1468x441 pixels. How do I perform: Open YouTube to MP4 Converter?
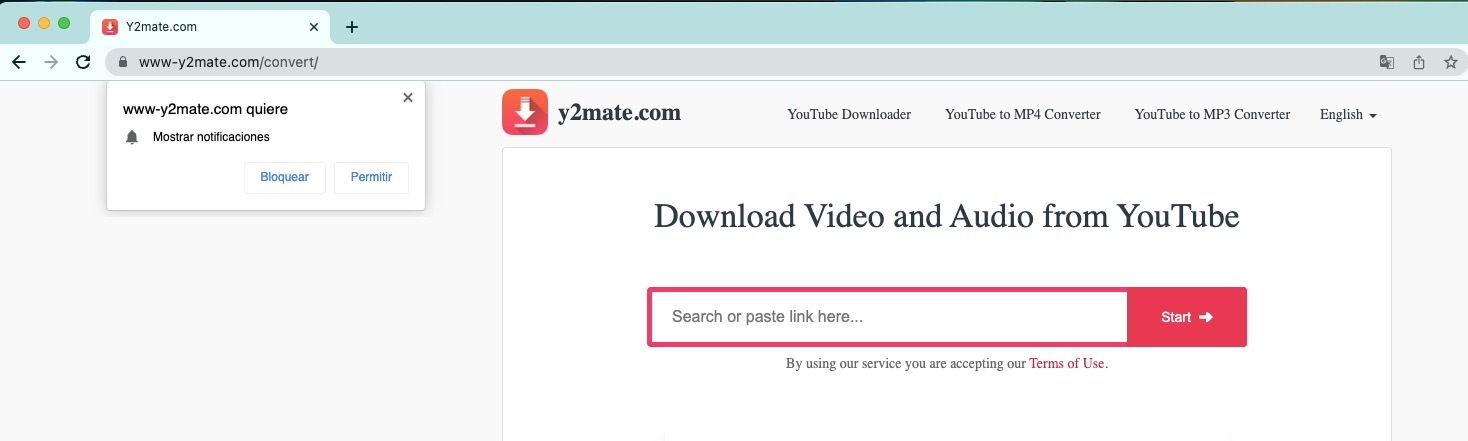[1023, 115]
